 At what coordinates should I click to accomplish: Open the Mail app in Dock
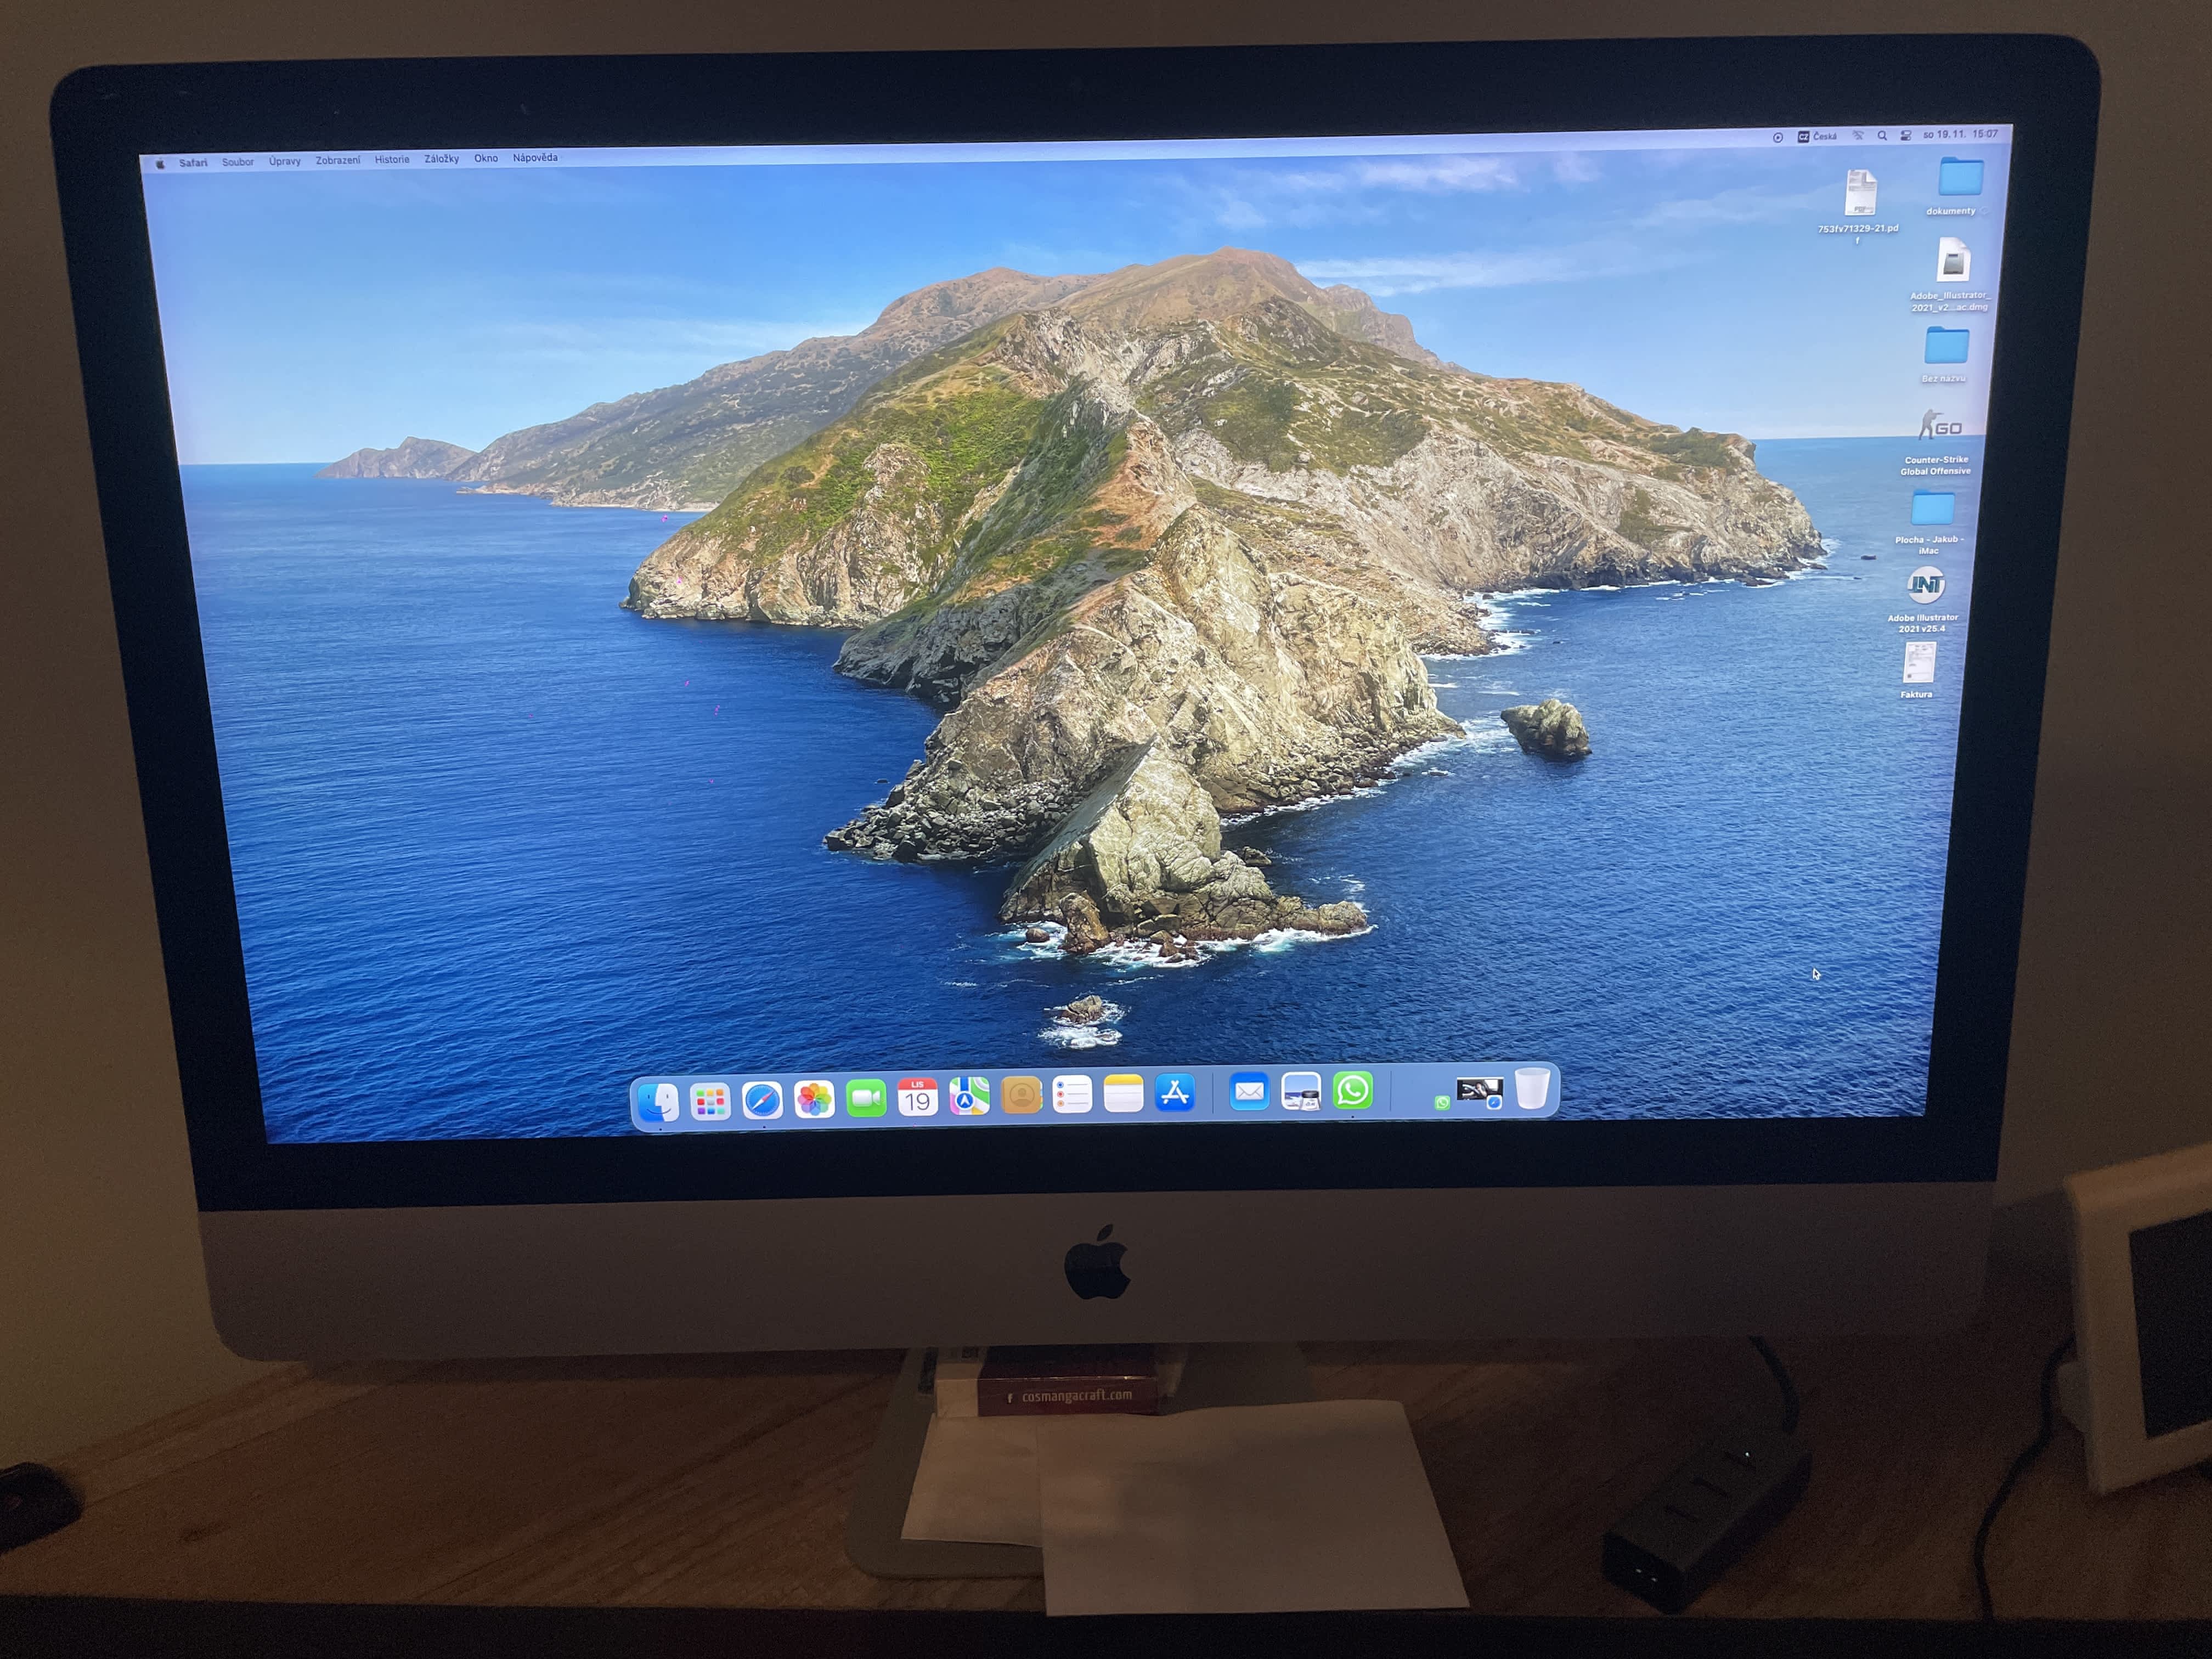click(x=1249, y=1092)
